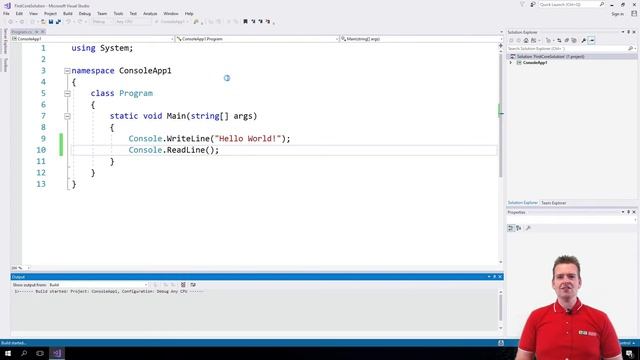This screenshot has width=640, height=360.
Task: Expand the ConsoleApp1 project node
Action: click(x=511, y=63)
